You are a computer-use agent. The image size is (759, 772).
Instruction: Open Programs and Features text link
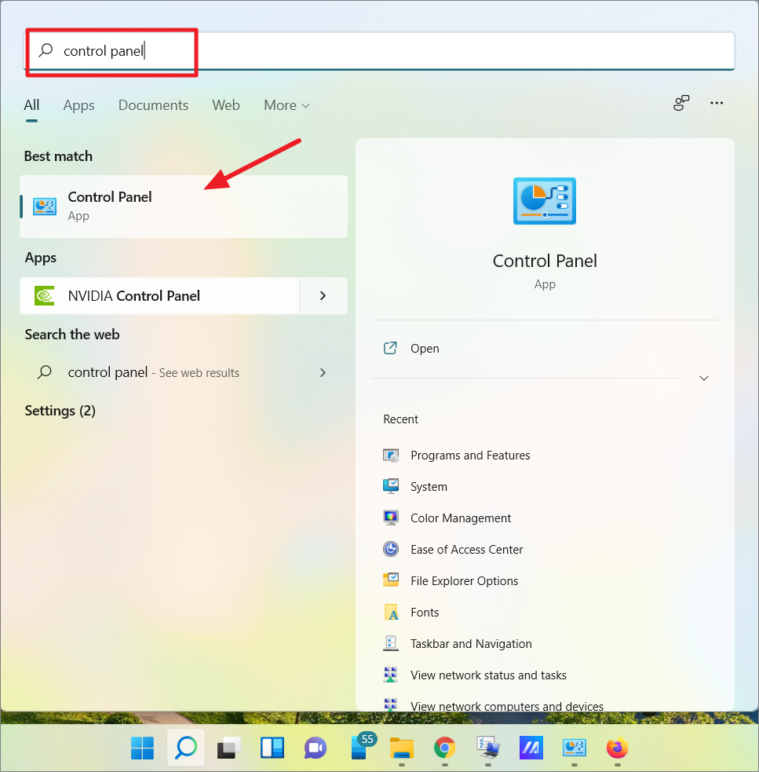tap(470, 455)
